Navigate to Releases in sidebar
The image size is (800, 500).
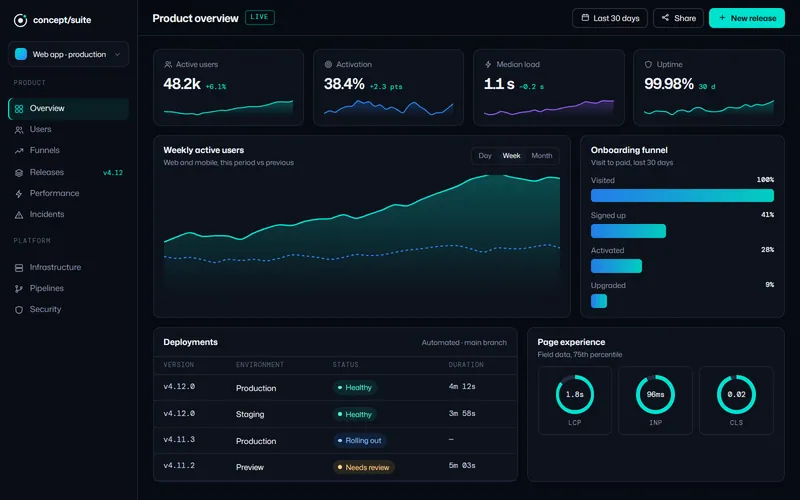click(68, 172)
